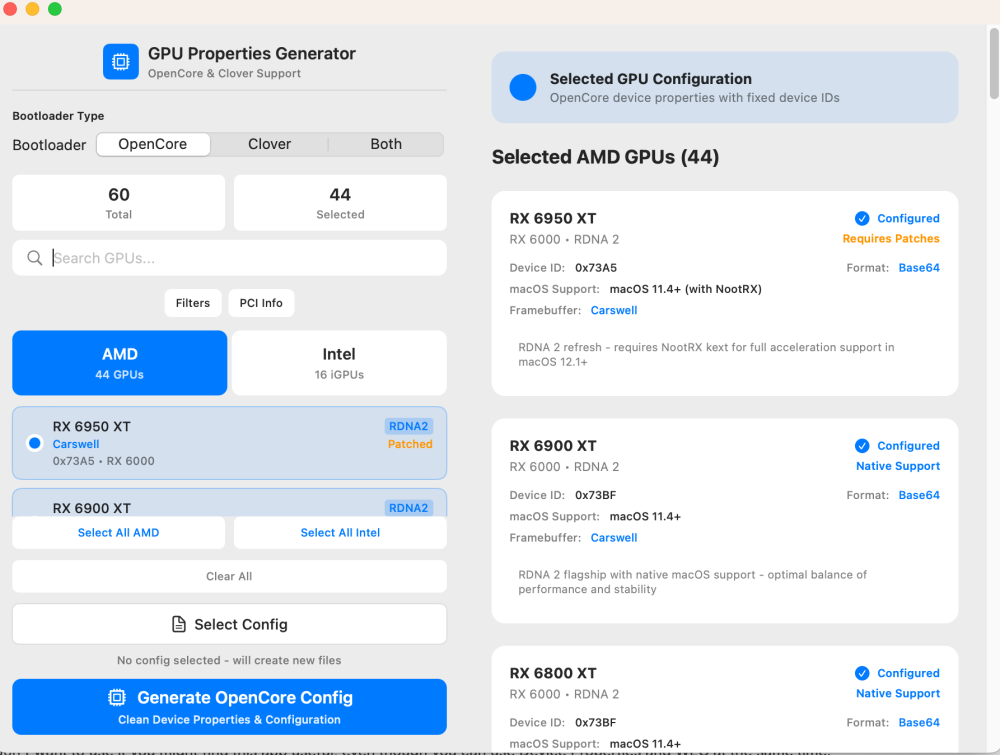Screen dimensions: 1000x755
Task: Select Clover bootloader option
Action: coord(269,144)
